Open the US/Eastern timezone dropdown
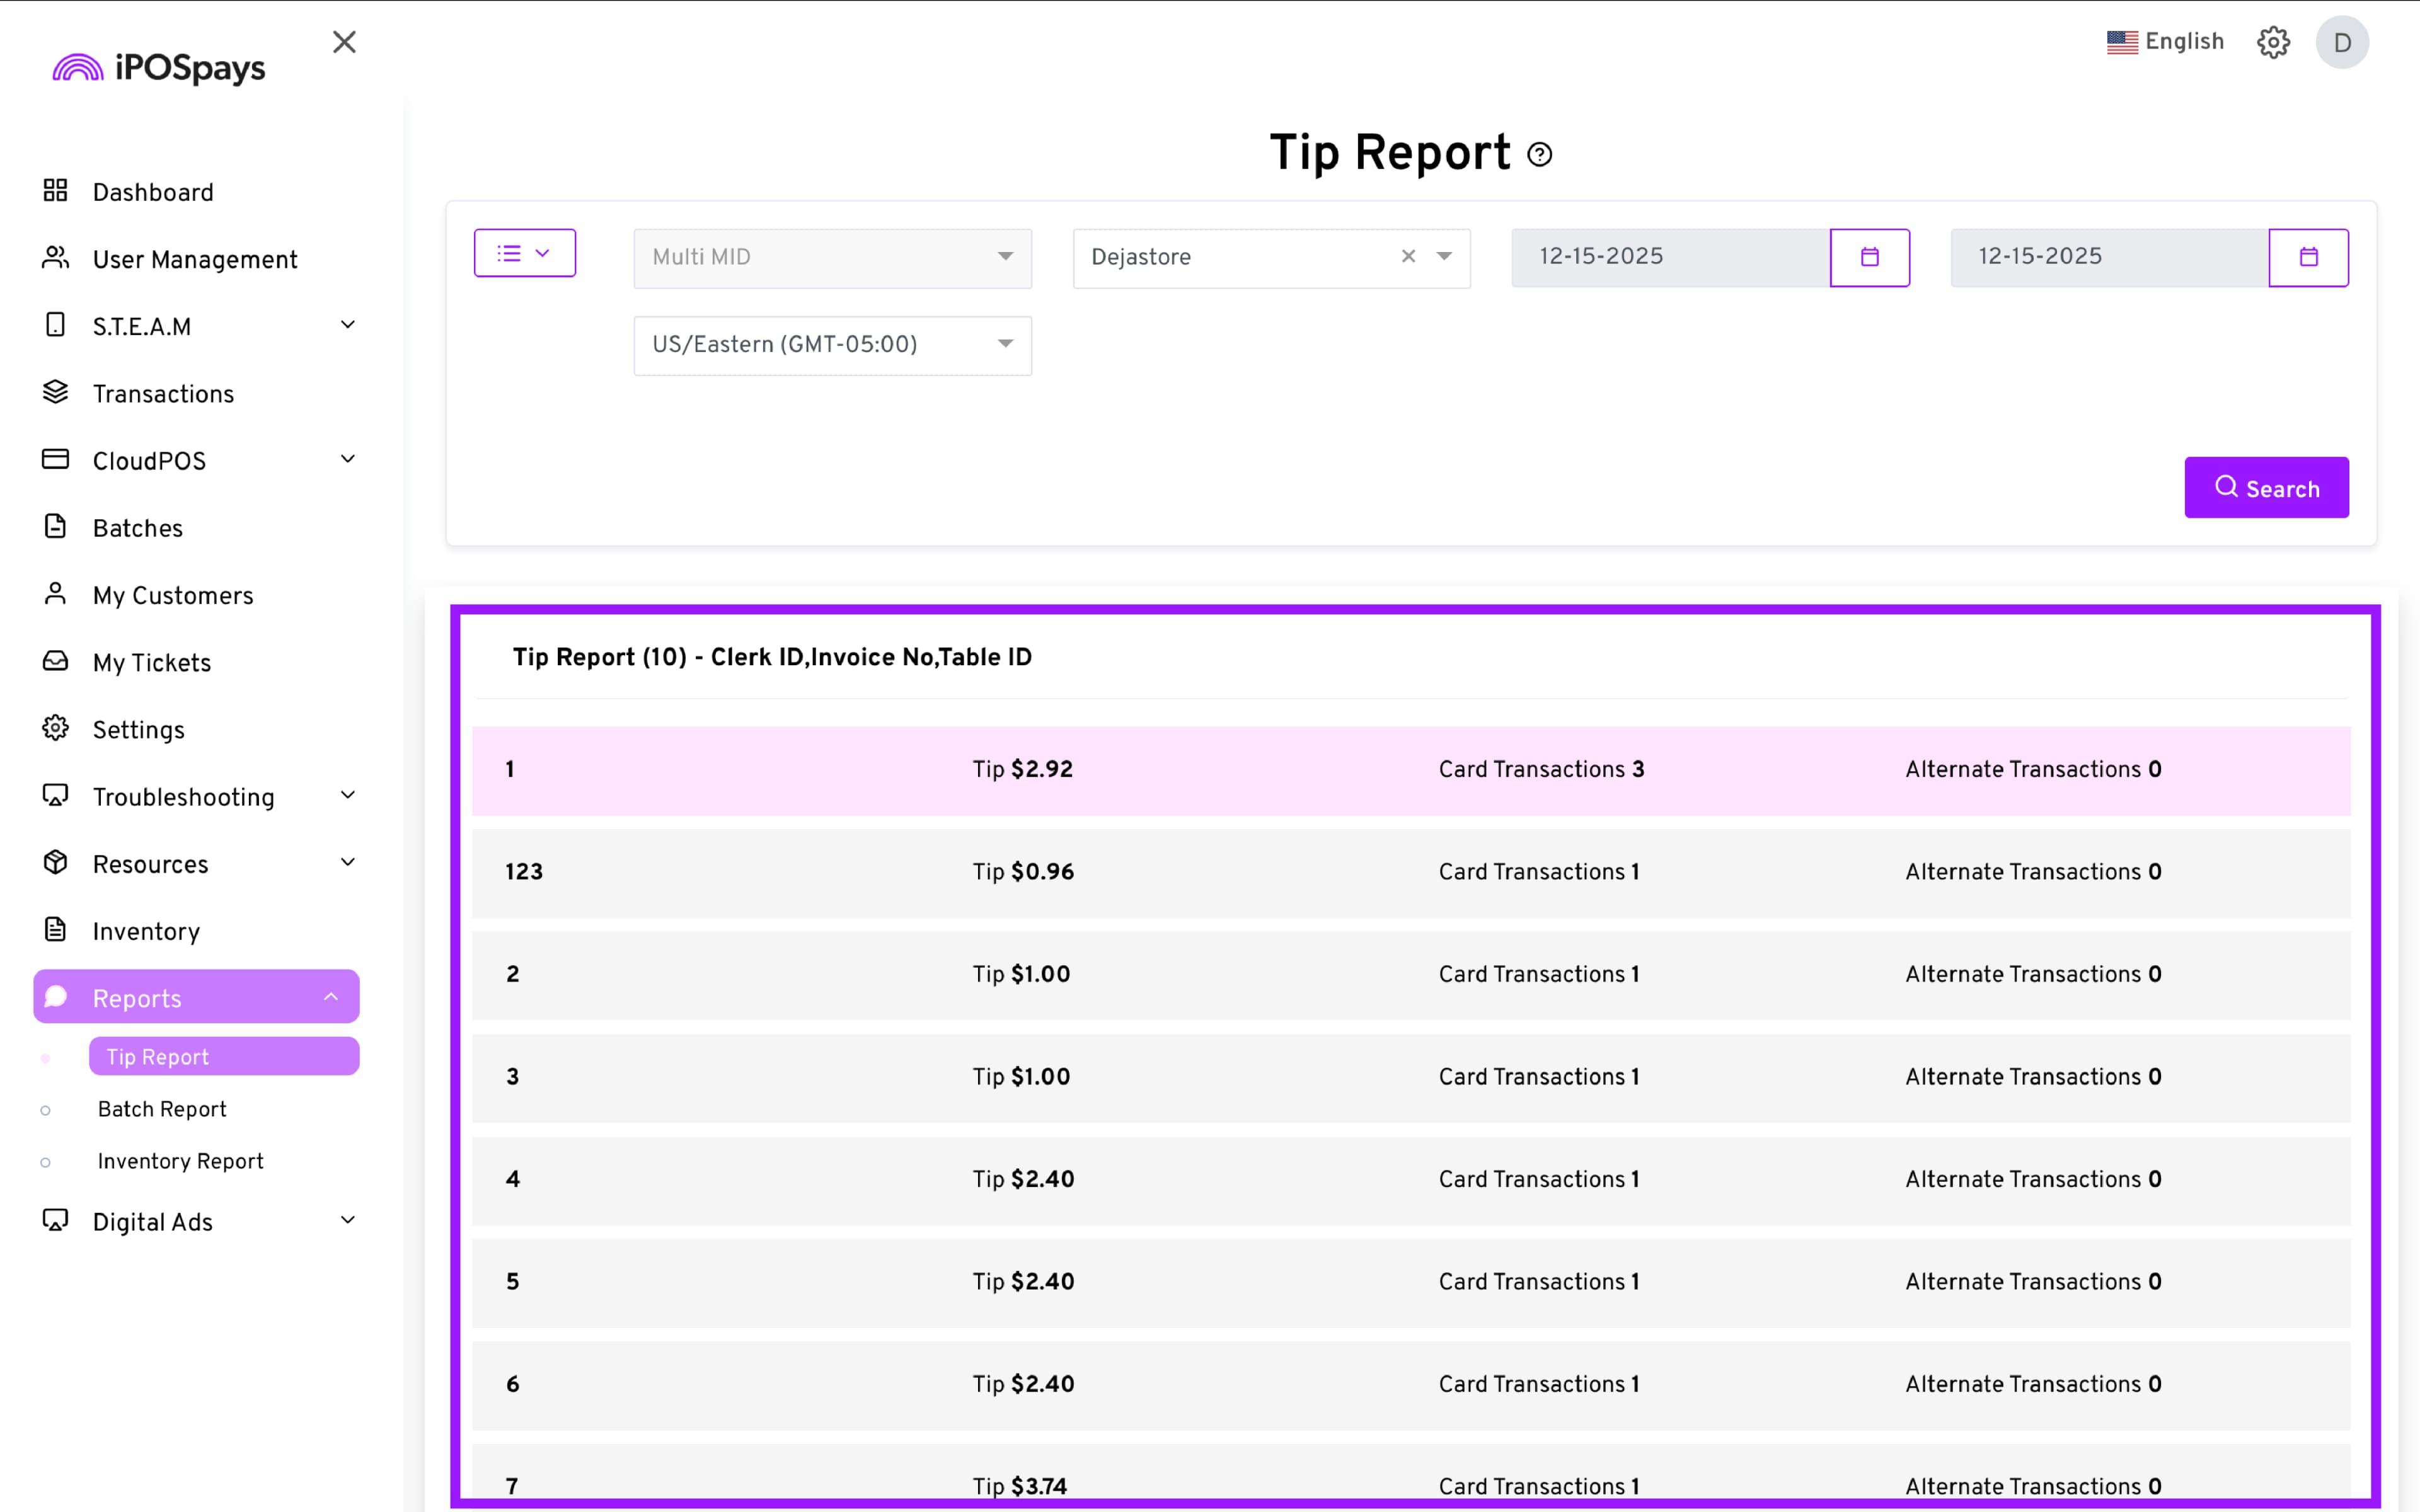 (x=832, y=344)
